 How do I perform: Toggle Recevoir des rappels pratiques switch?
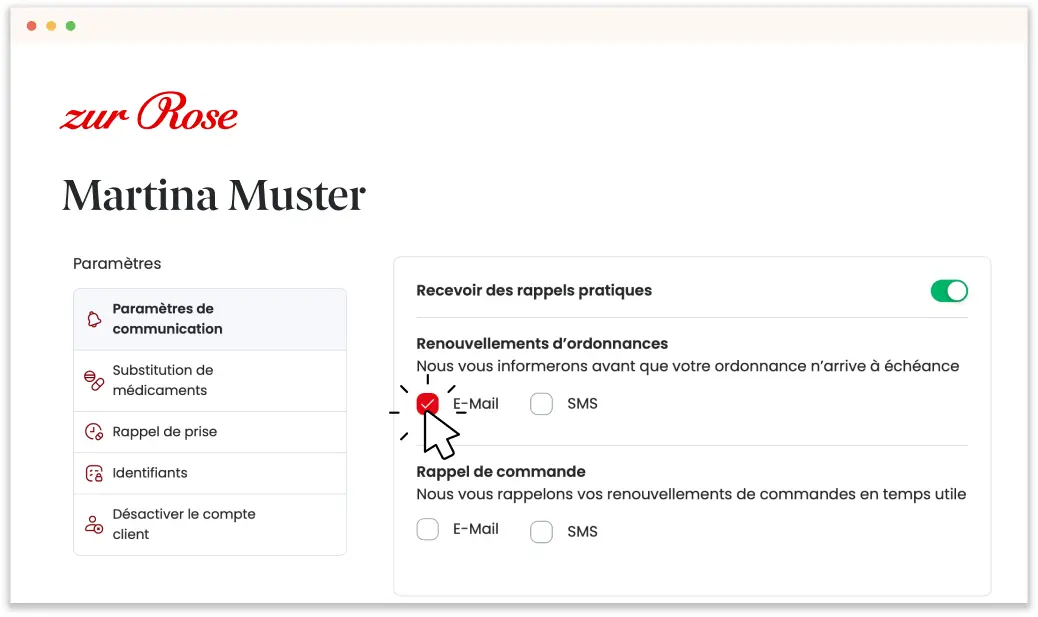tap(949, 291)
